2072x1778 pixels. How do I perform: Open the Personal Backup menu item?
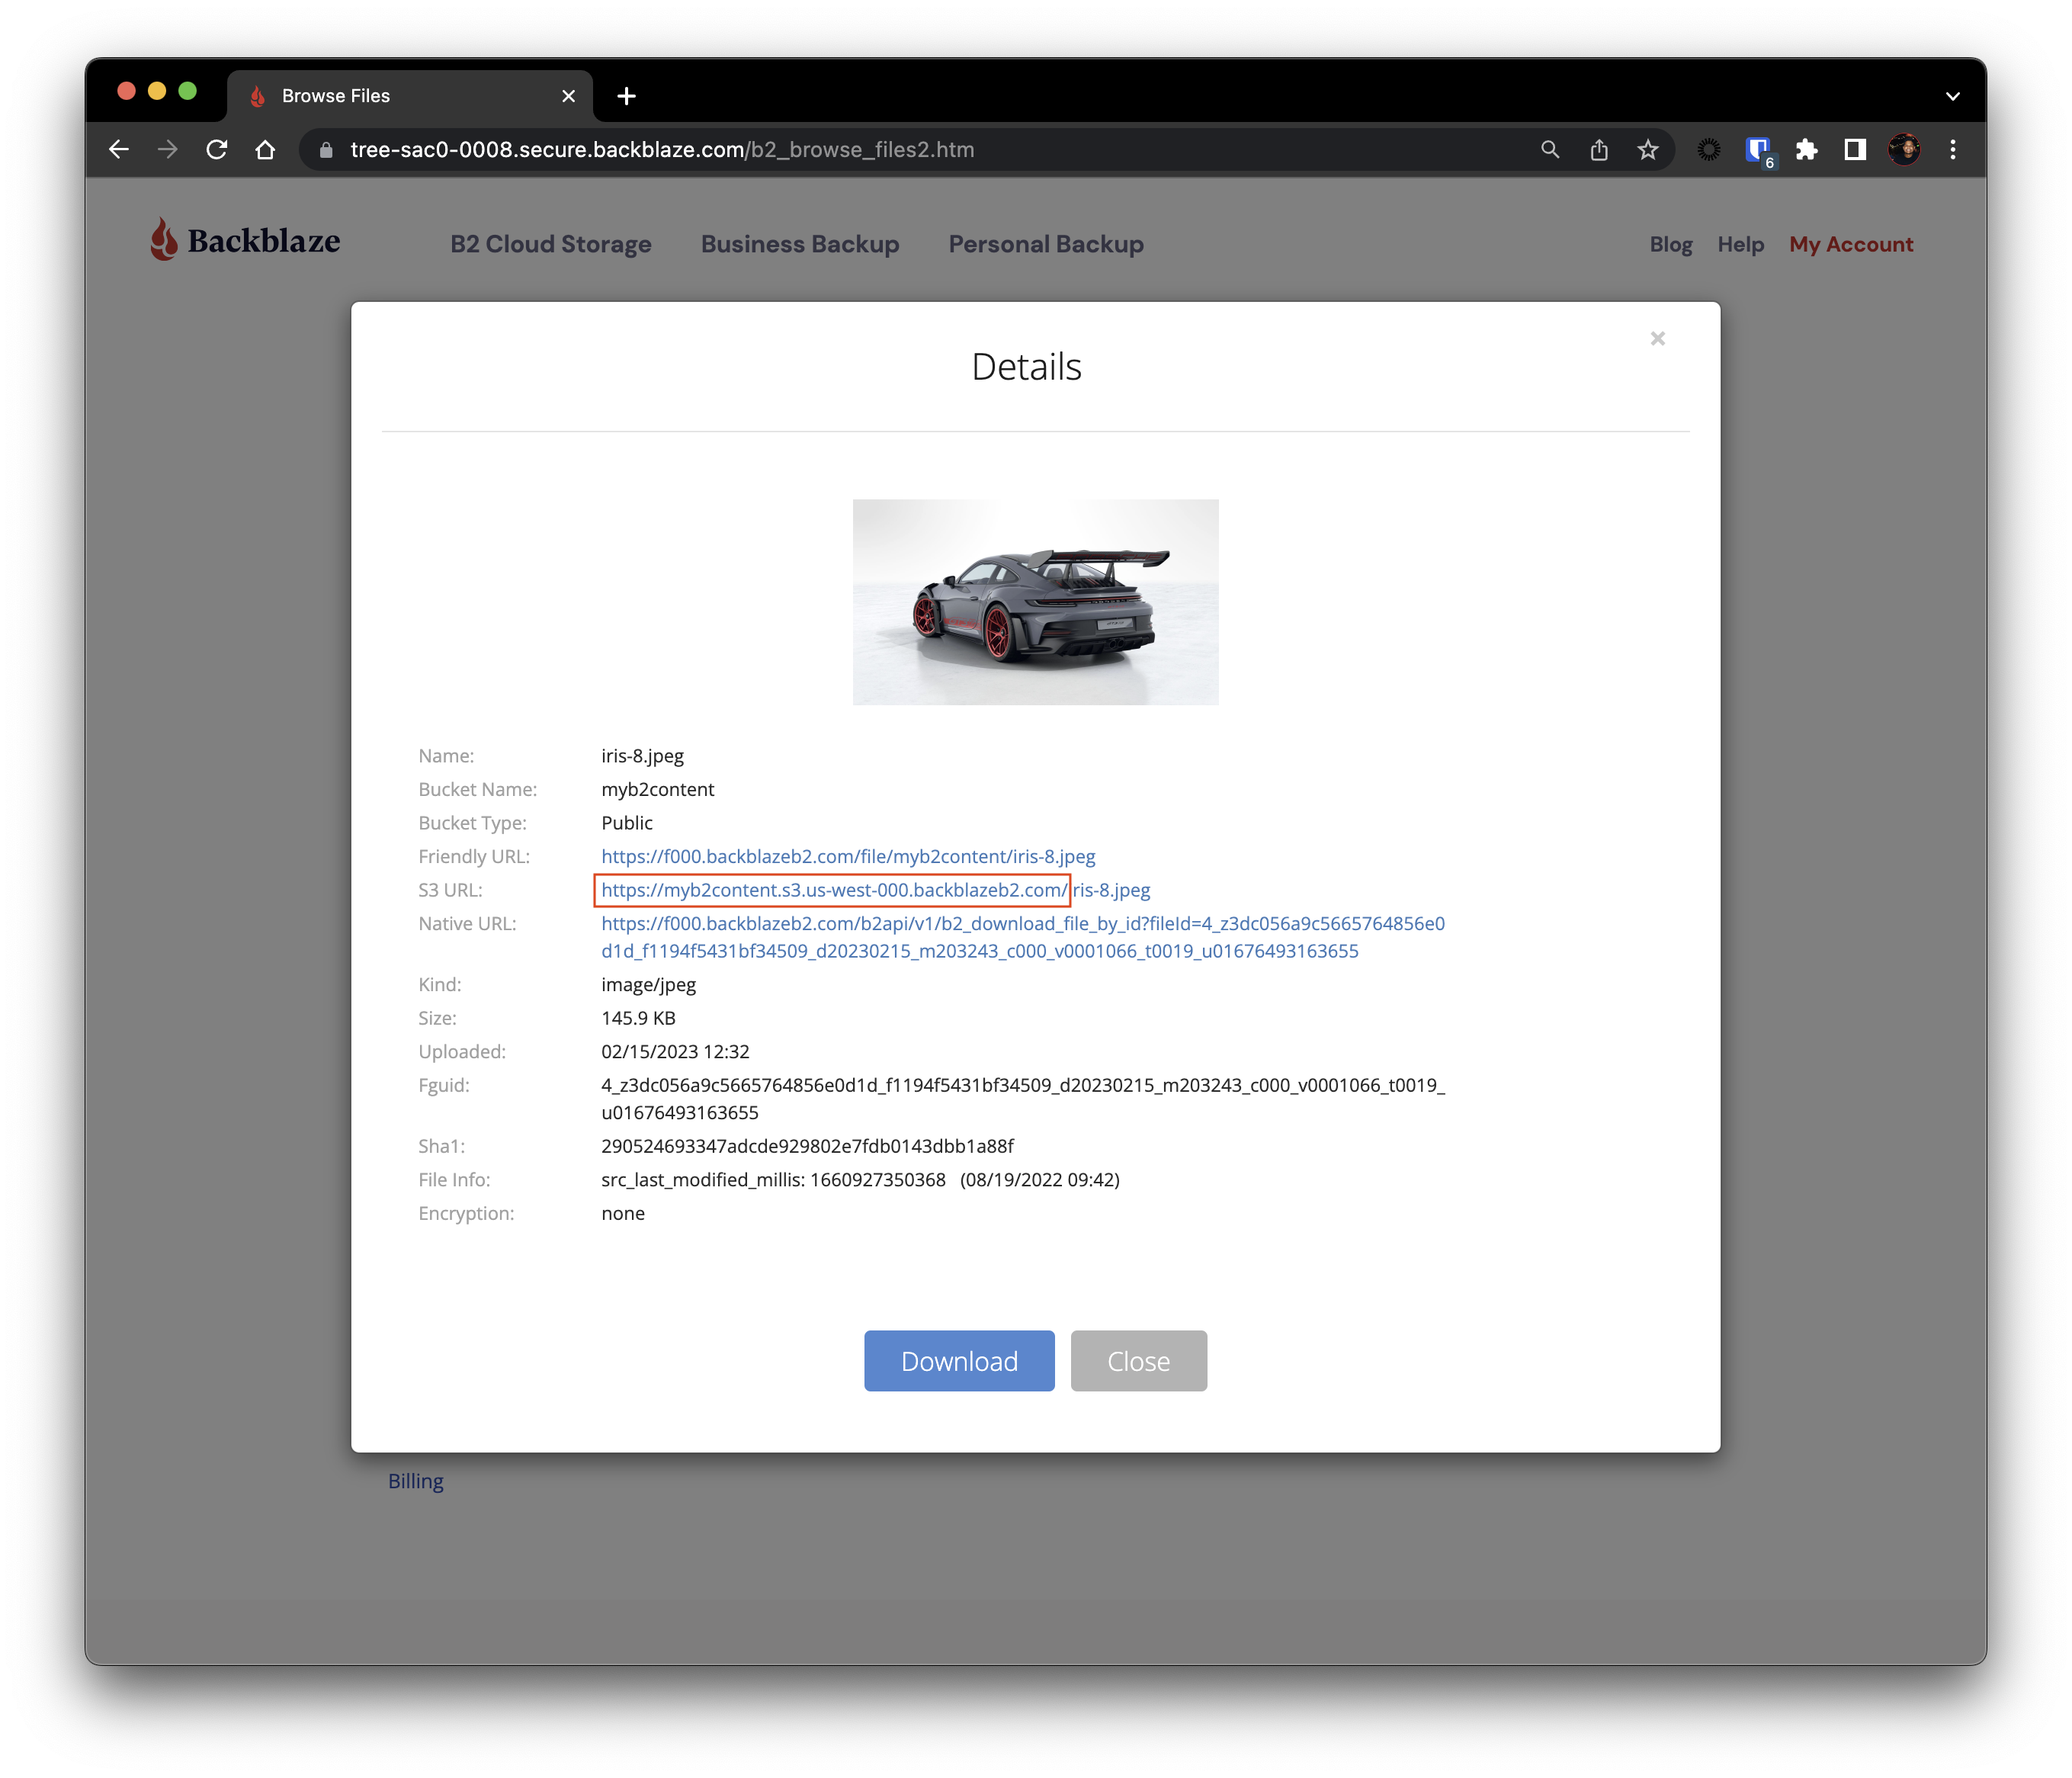pos(1045,244)
